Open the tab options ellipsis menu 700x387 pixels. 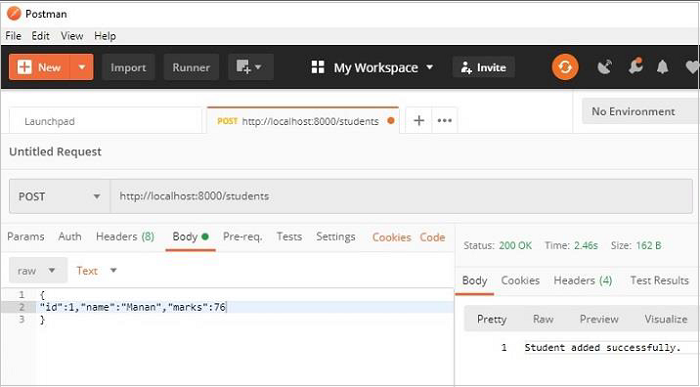[x=445, y=121]
